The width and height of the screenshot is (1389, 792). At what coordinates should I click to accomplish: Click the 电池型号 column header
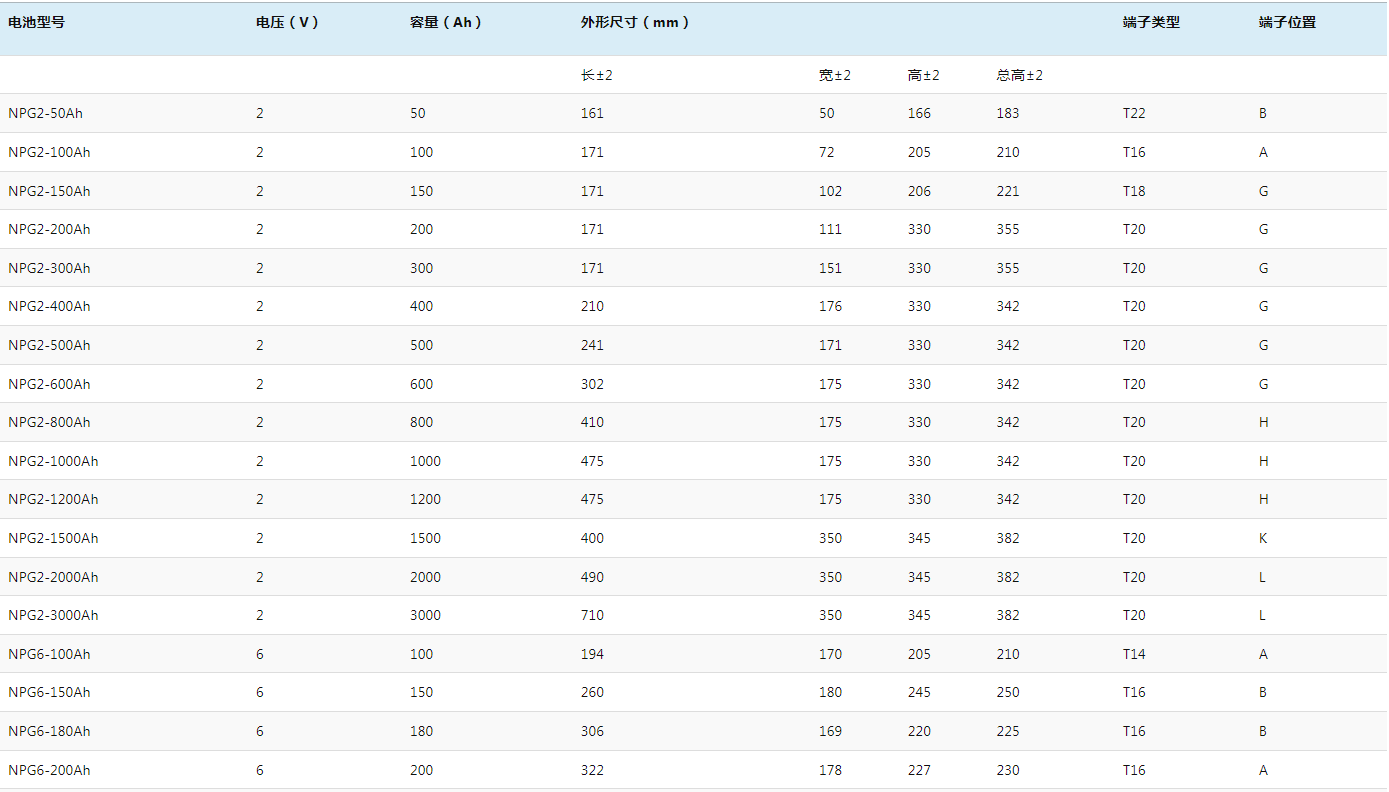pyautogui.click(x=37, y=22)
